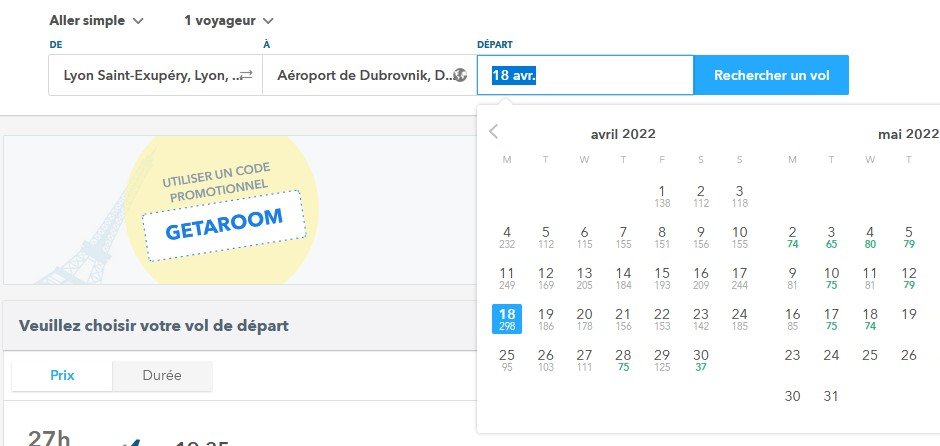The height and width of the screenshot is (446, 940).
Task: Pick the highlighted April 18 date
Action: [x=507, y=319]
